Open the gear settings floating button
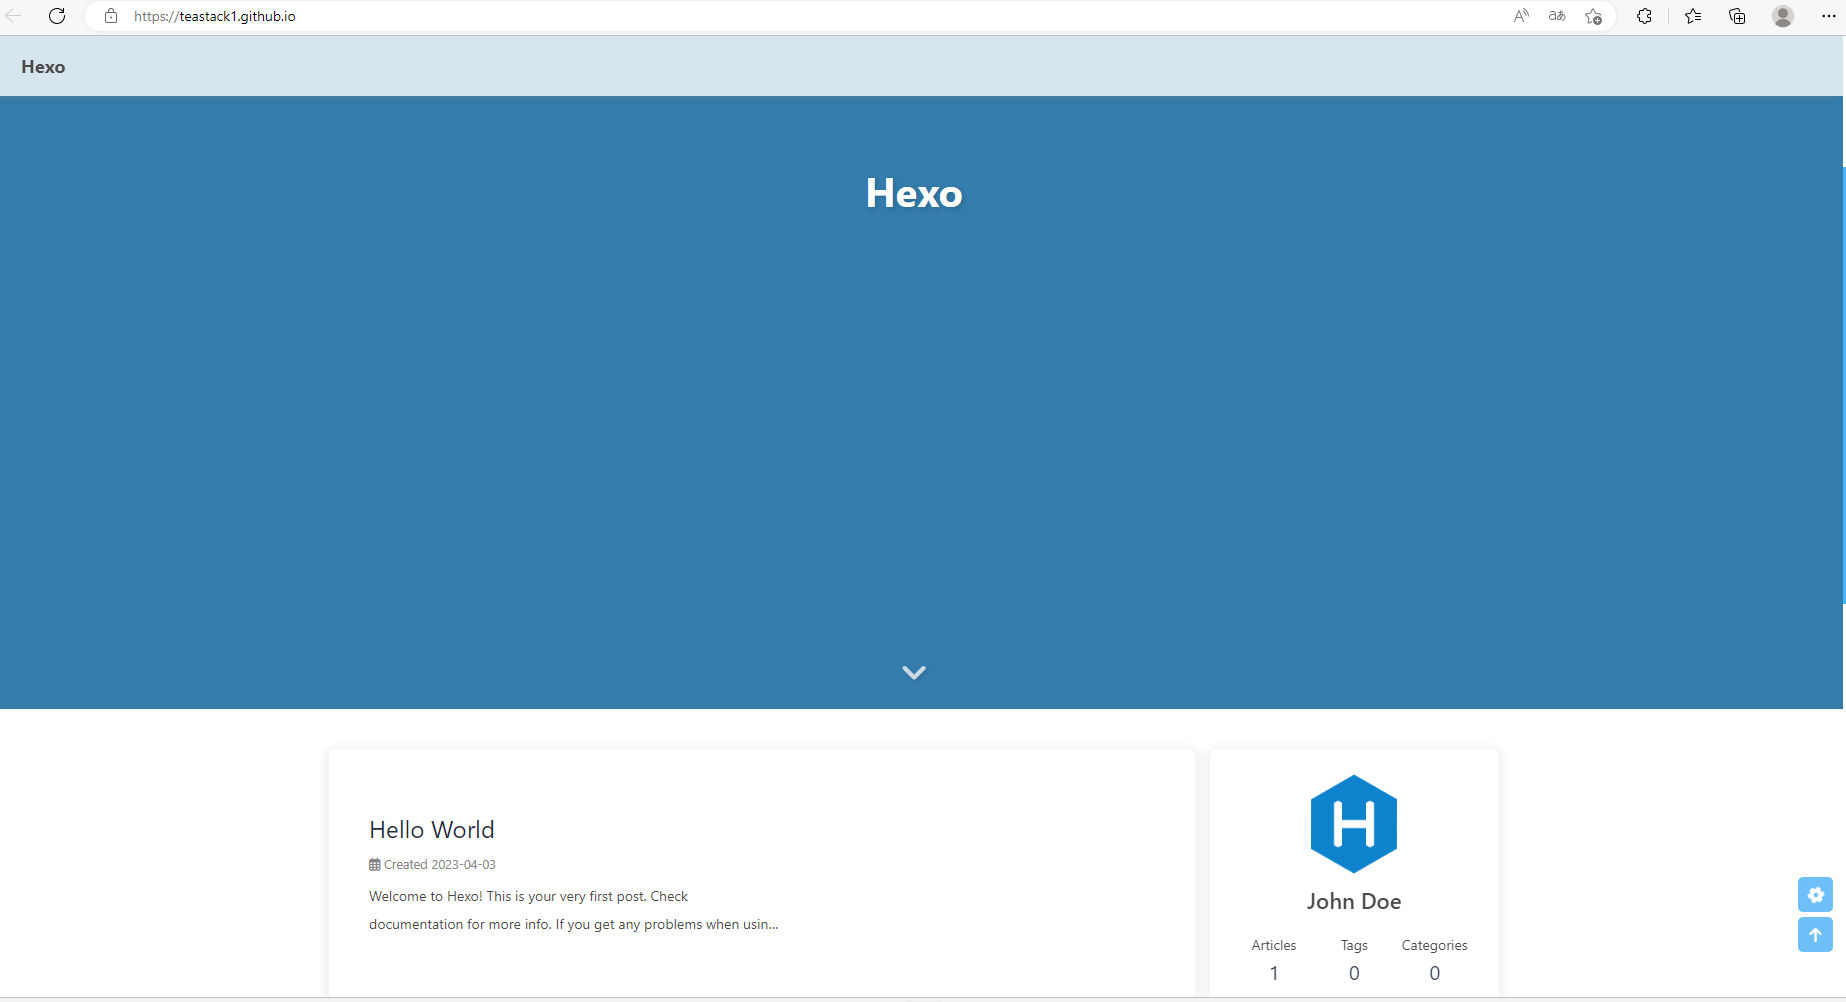 1815,894
